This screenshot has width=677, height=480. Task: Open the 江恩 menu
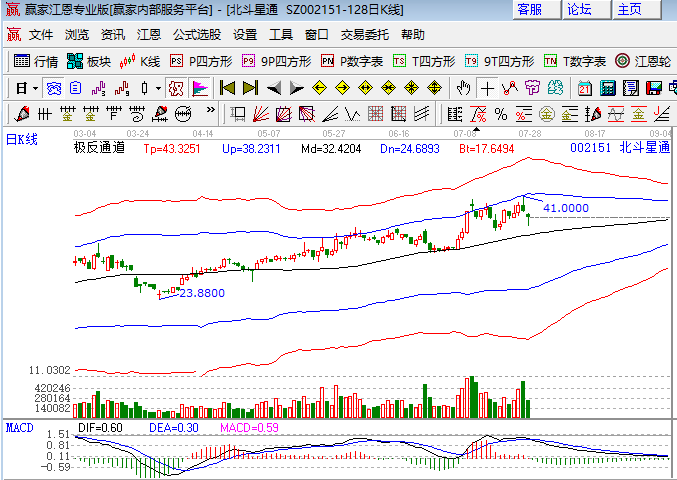click(x=149, y=35)
